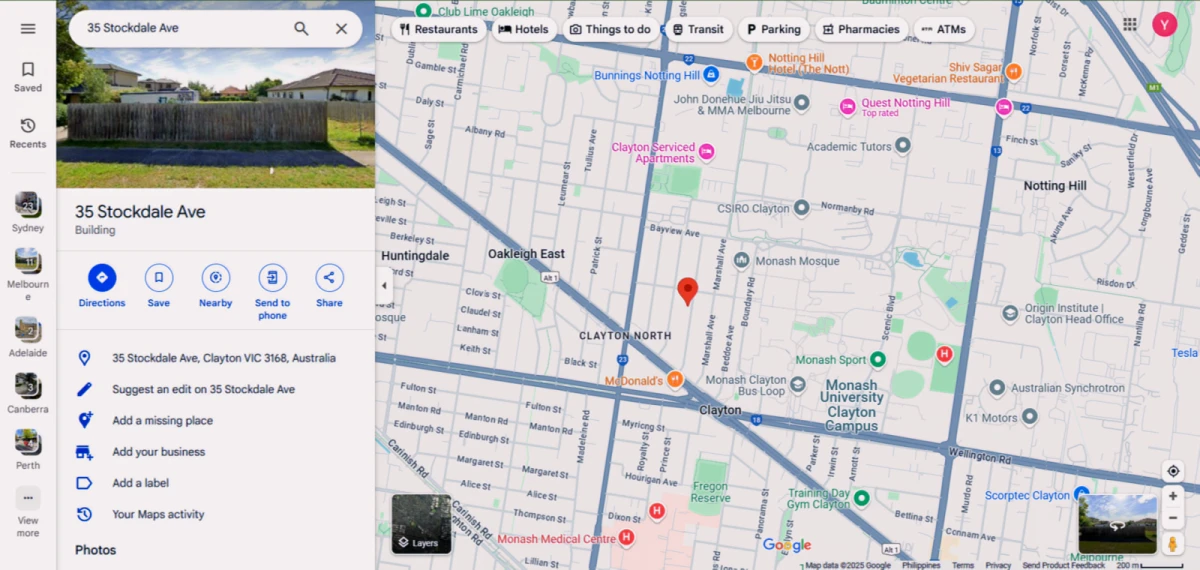Select Club Lime Oakleigh marker

click(x=423, y=10)
